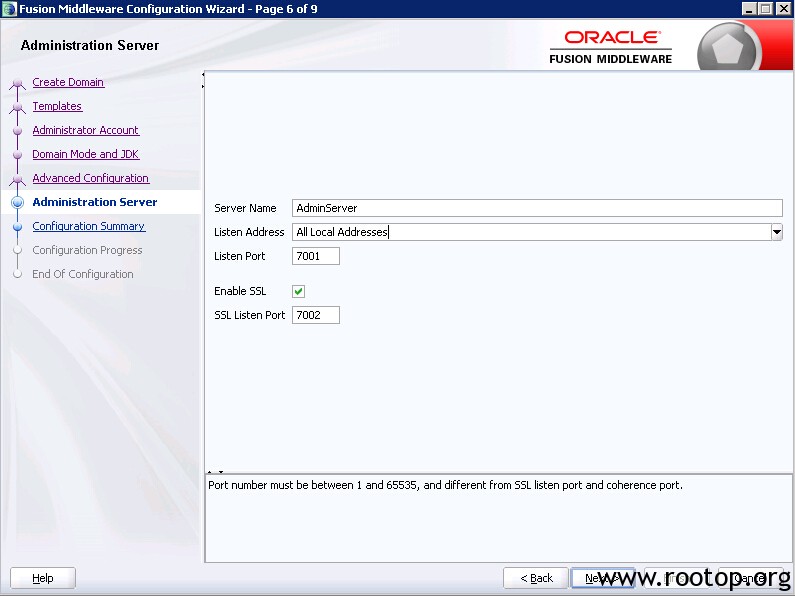Open the Templates step link
Viewport: 795px width, 596px height.
coord(57,106)
